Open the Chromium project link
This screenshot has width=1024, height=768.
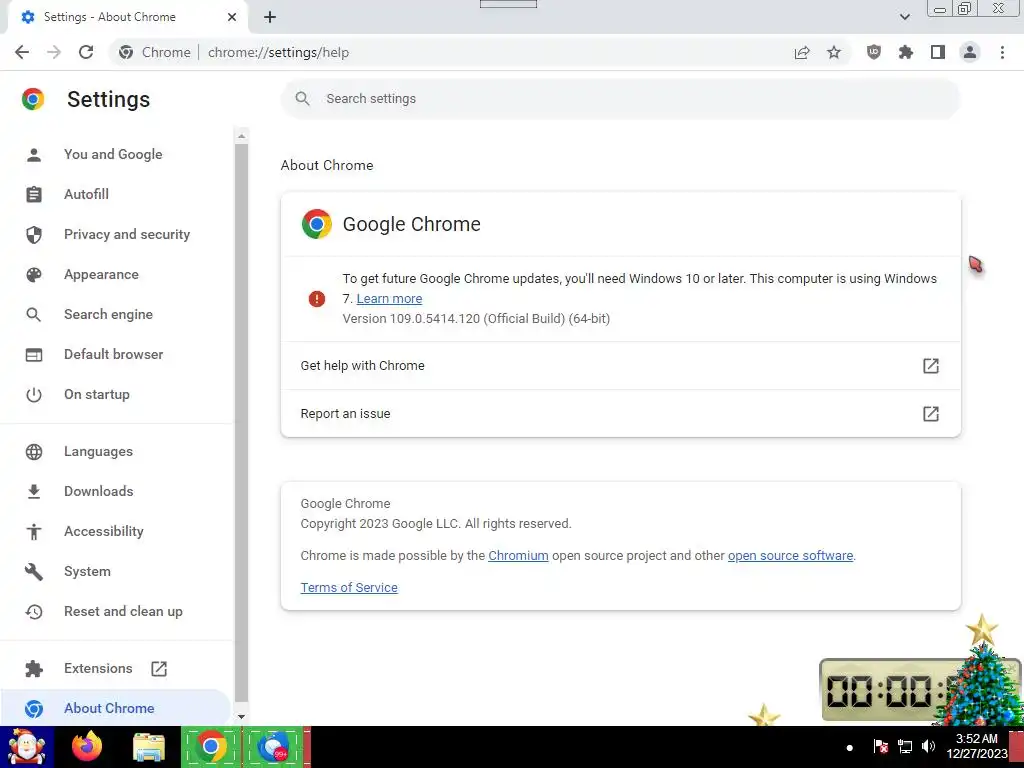pos(518,555)
